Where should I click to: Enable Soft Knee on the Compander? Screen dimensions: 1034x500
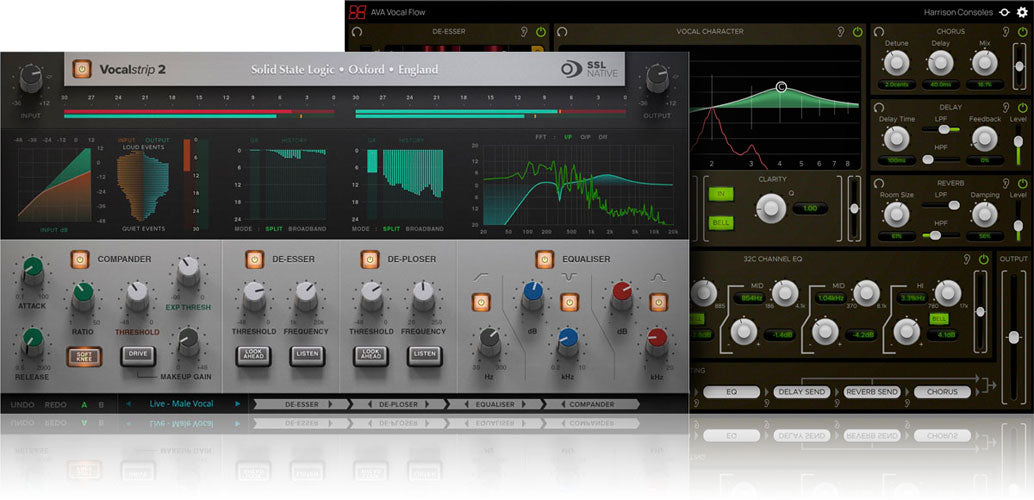pos(84,356)
